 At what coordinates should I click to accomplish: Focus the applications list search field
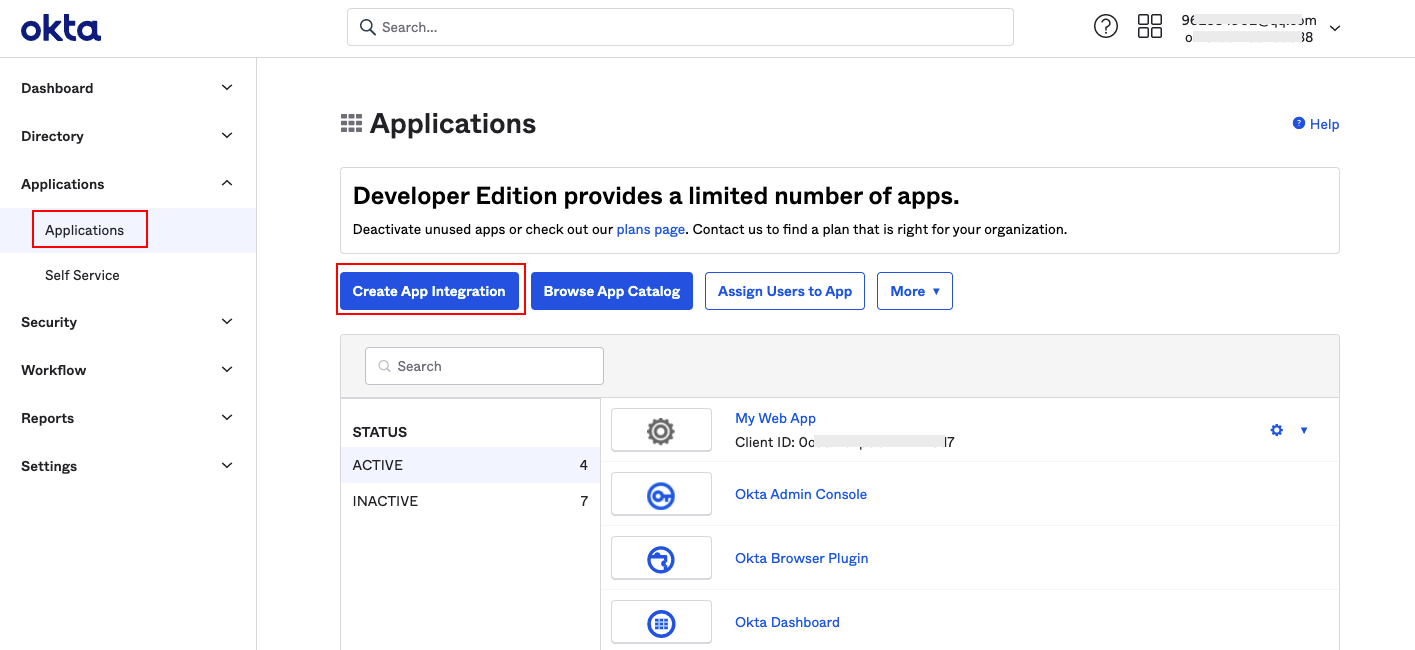(484, 366)
